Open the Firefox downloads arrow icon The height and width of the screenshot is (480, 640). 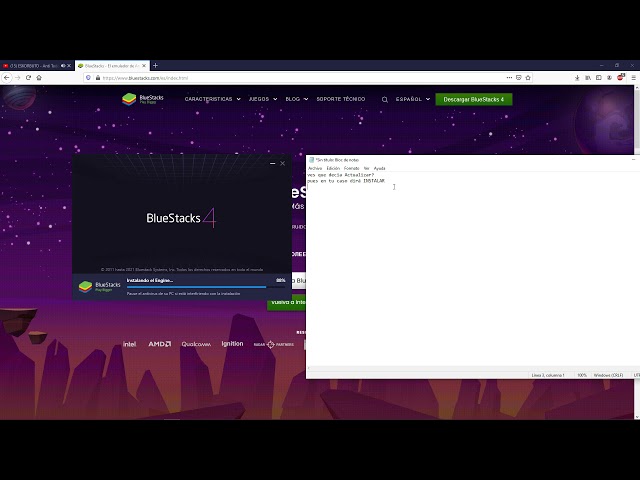[577, 78]
